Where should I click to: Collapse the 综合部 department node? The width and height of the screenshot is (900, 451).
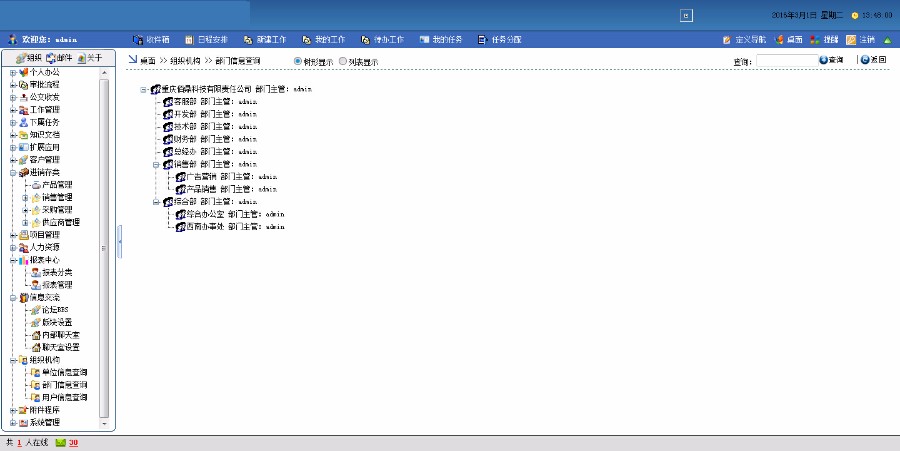tap(156, 202)
